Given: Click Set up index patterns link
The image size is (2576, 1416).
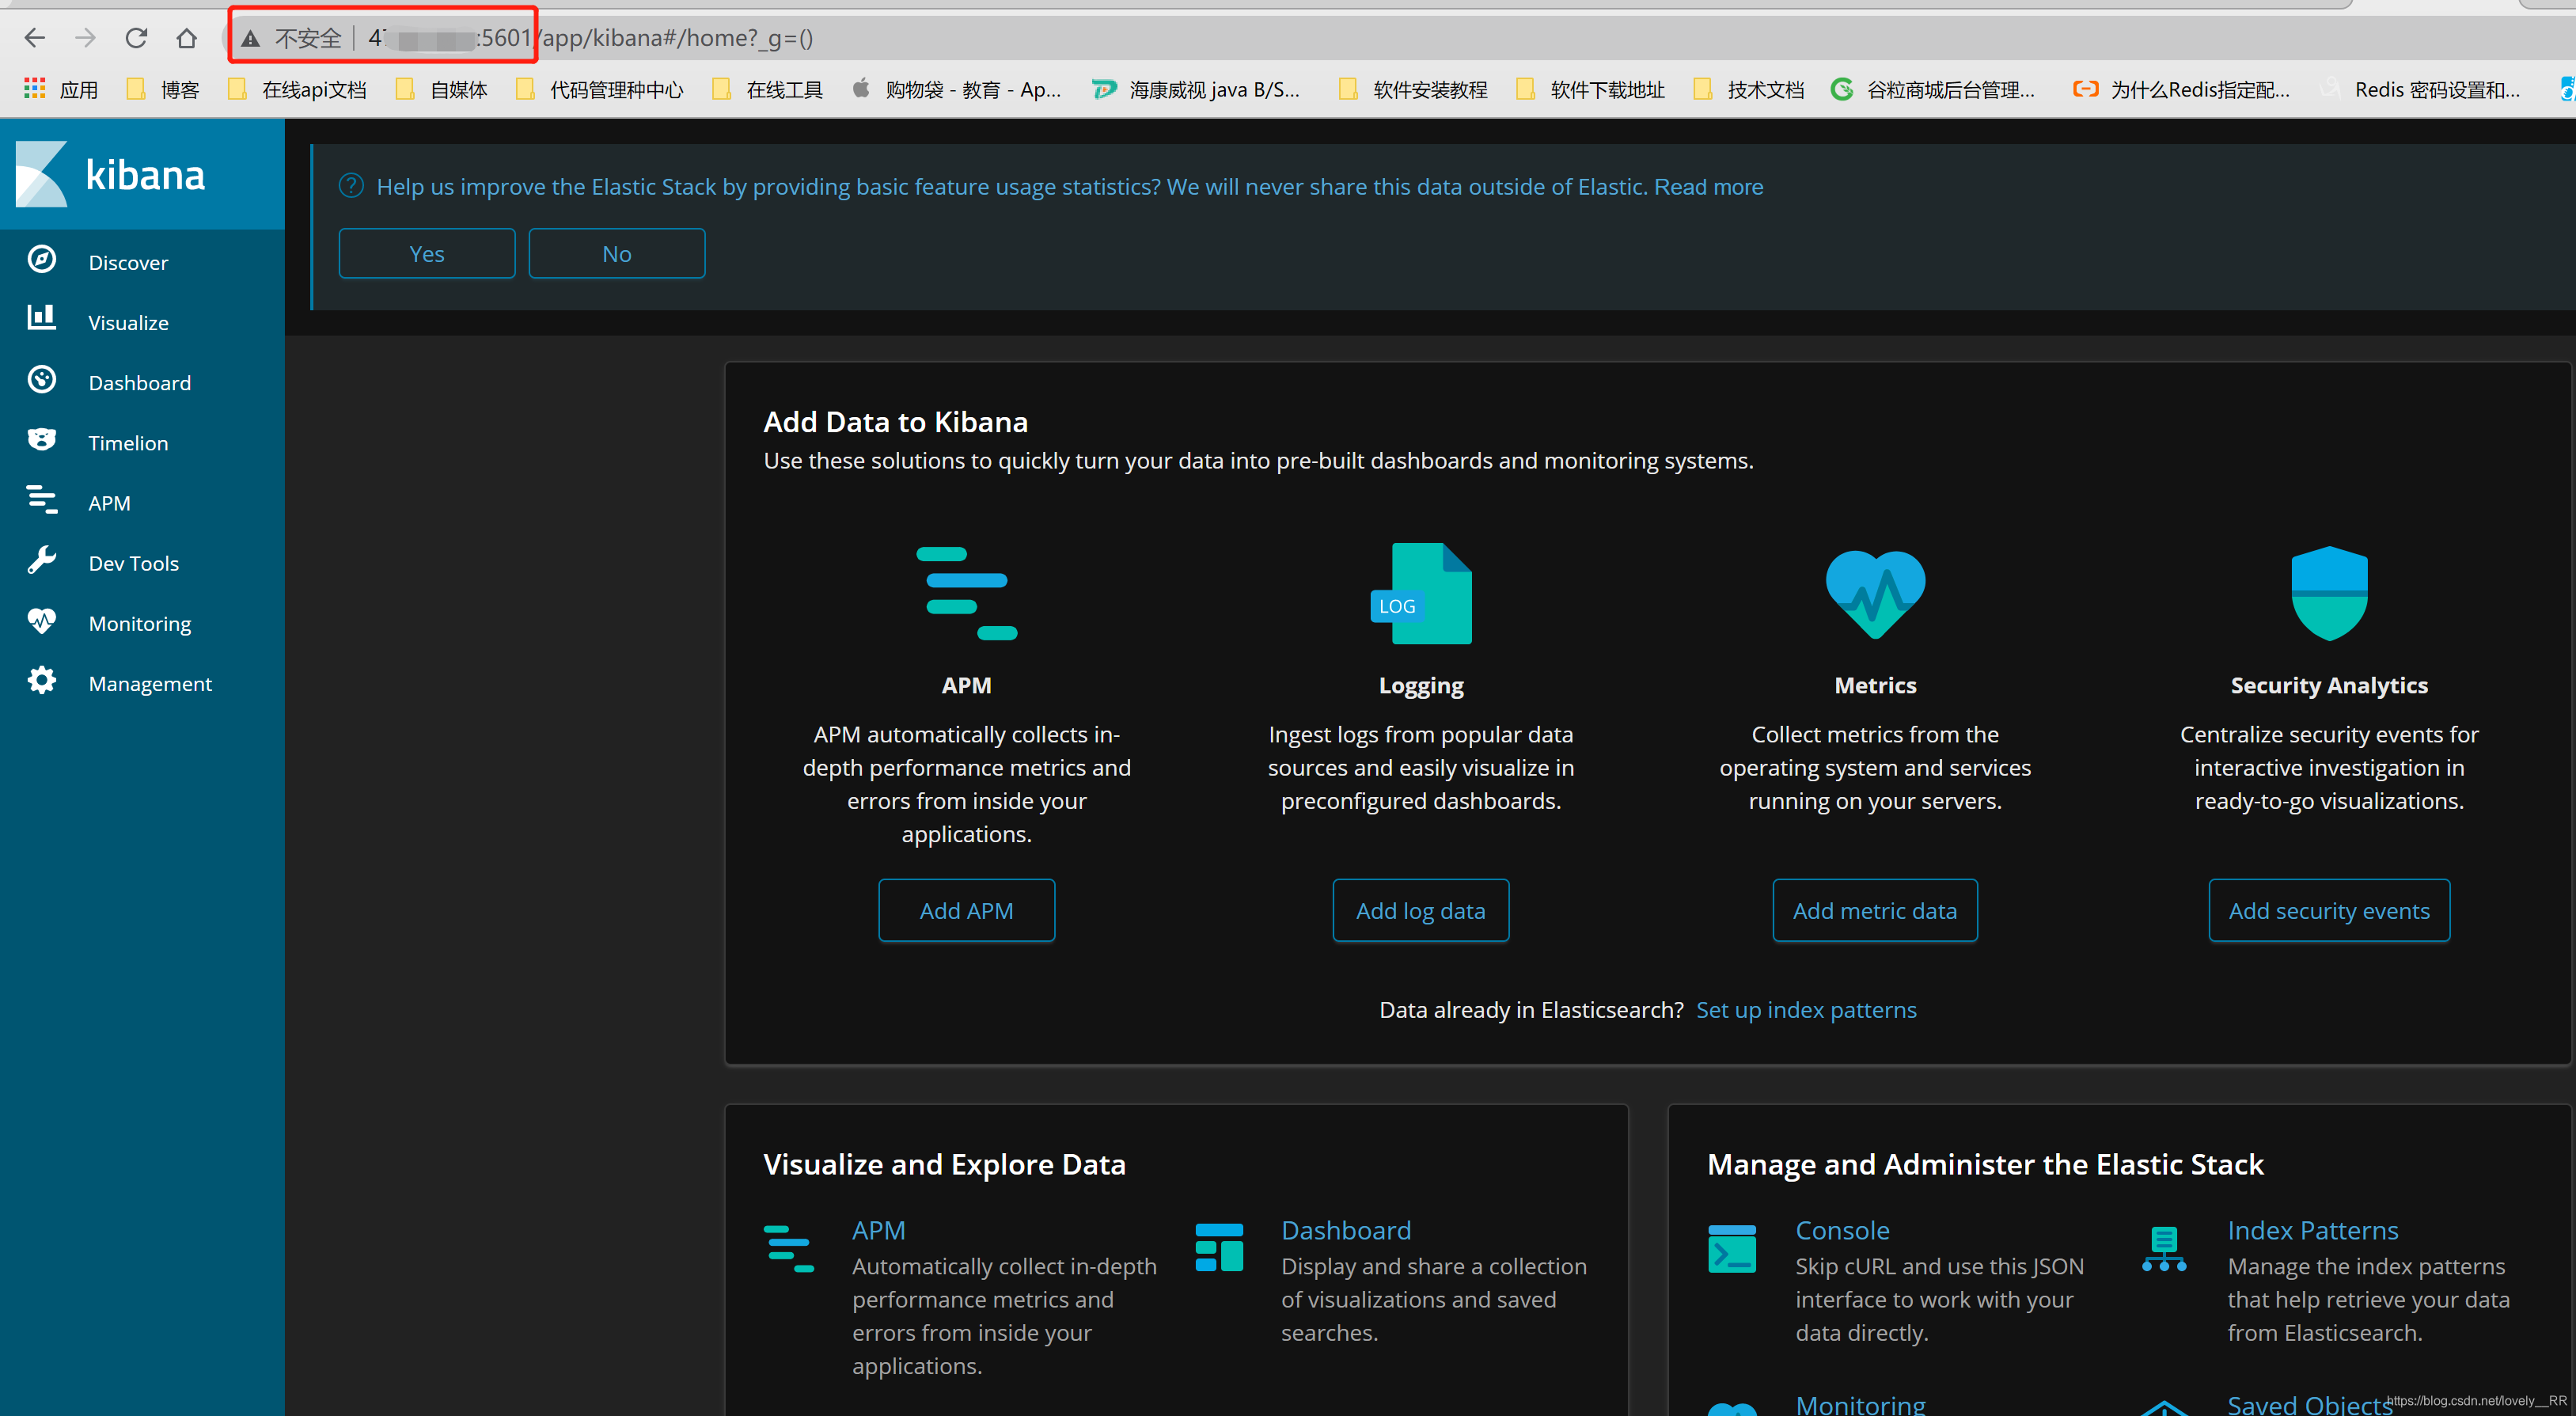Looking at the screenshot, I should (x=1809, y=1008).
